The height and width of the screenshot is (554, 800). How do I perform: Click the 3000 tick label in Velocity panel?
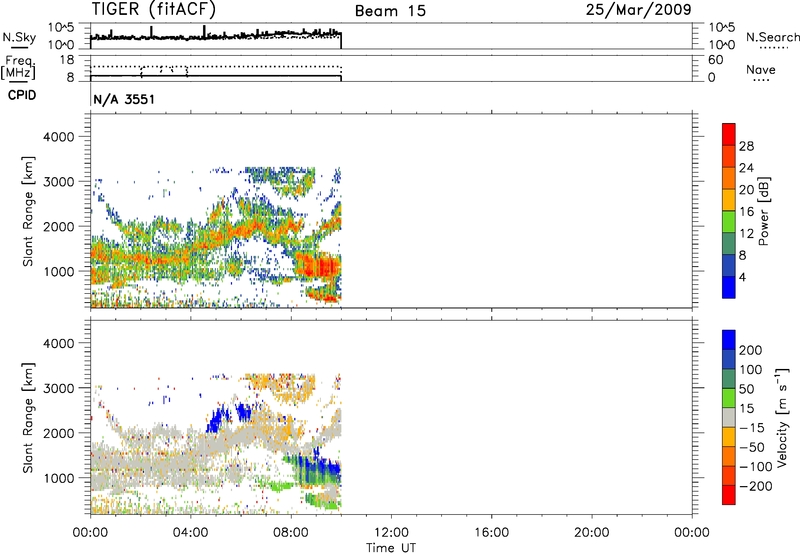(58, 388)
